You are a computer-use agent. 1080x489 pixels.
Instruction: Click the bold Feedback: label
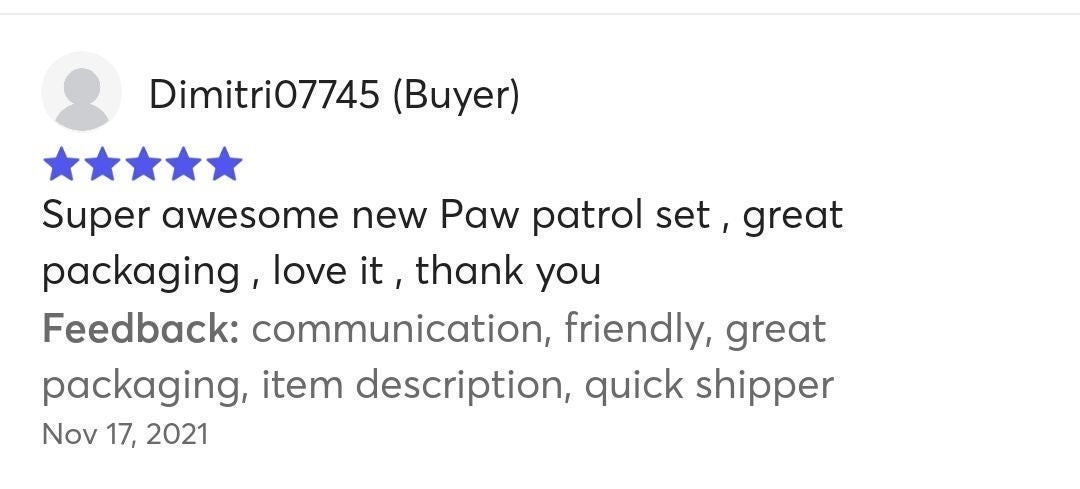pyautogui.click(x=141, y=329)
